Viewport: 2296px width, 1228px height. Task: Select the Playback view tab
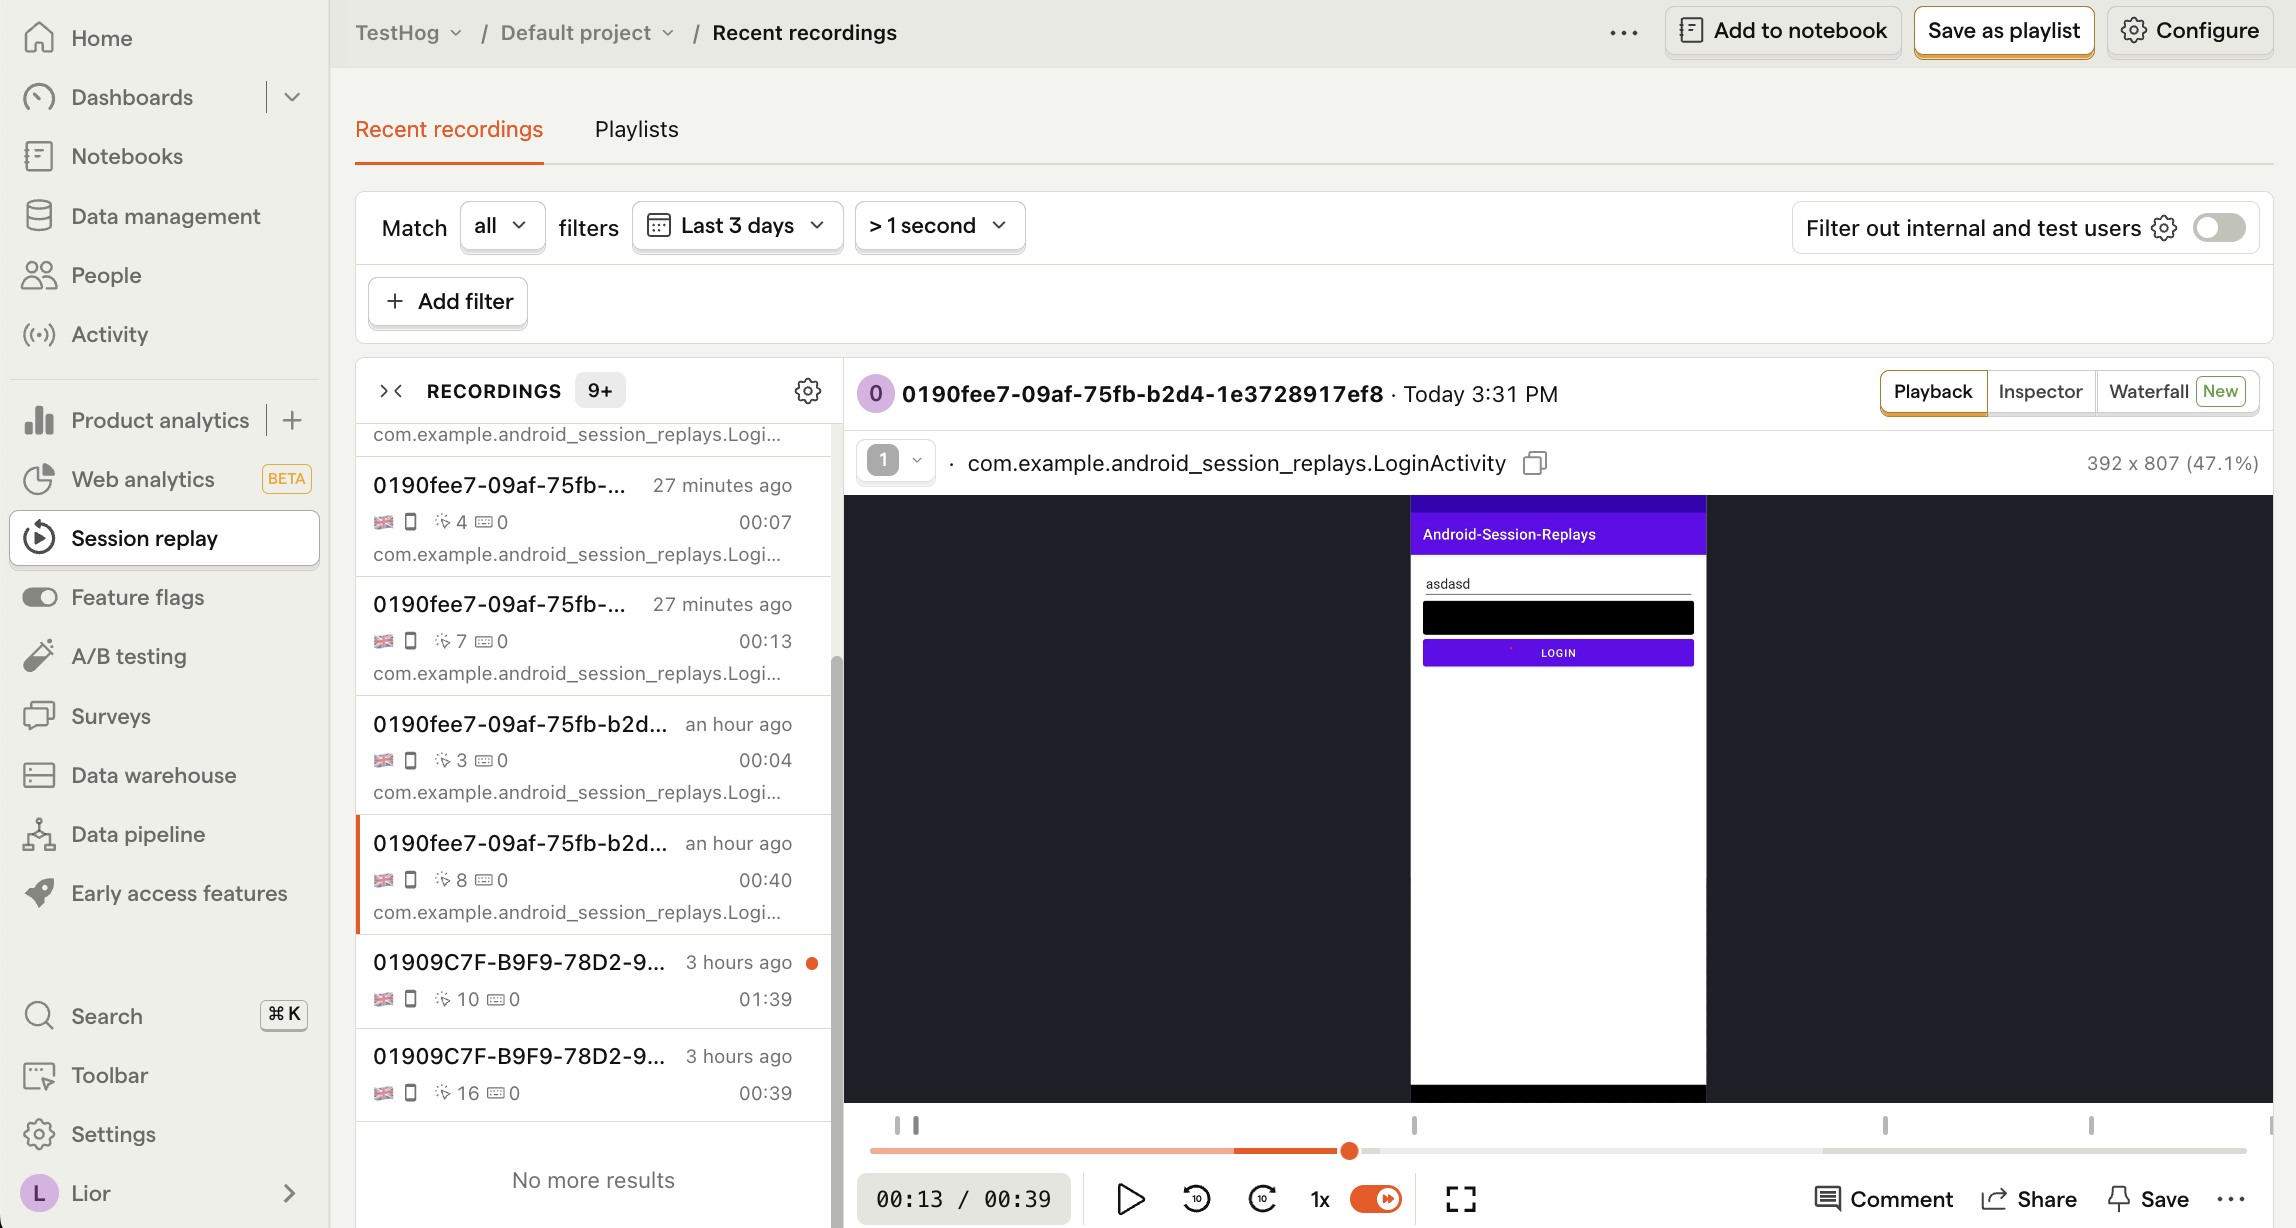click(x=1933, y=391)
